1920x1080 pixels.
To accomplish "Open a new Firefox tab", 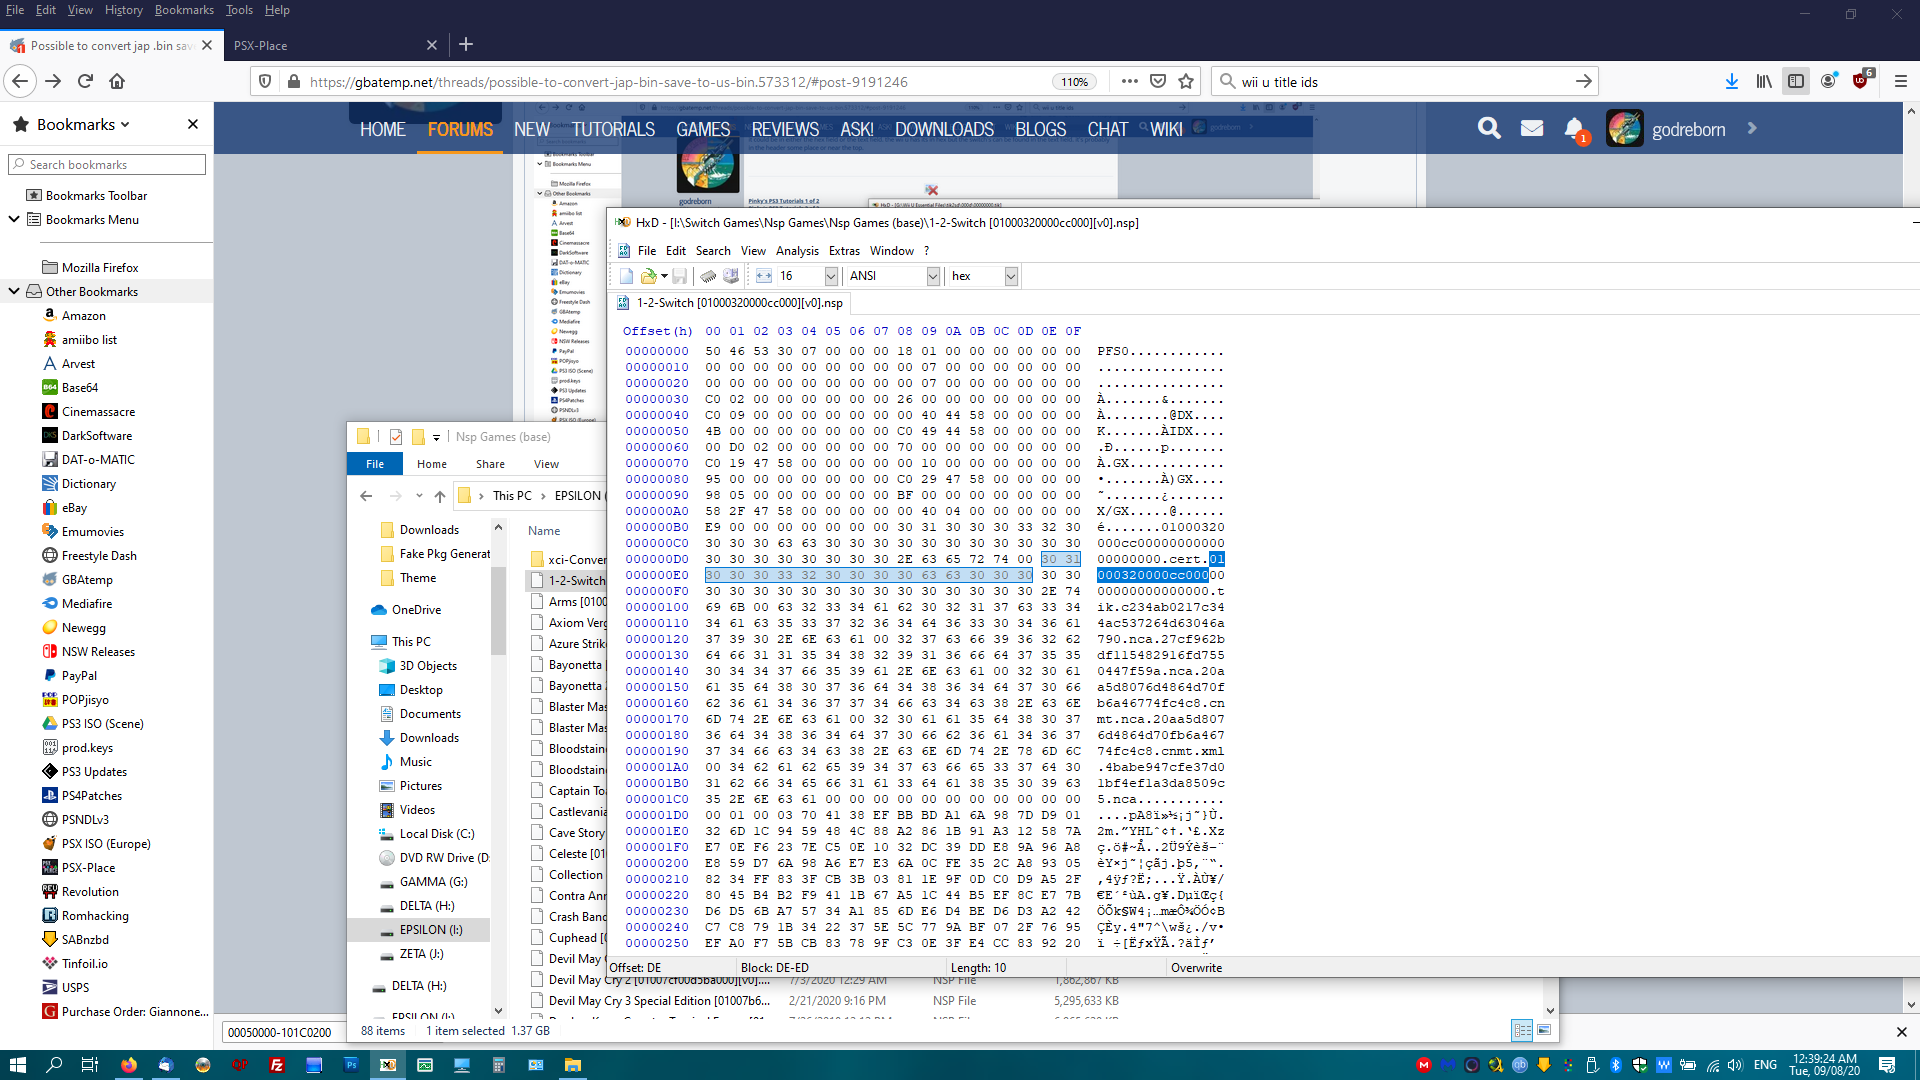I will click(x=466, y=44).
